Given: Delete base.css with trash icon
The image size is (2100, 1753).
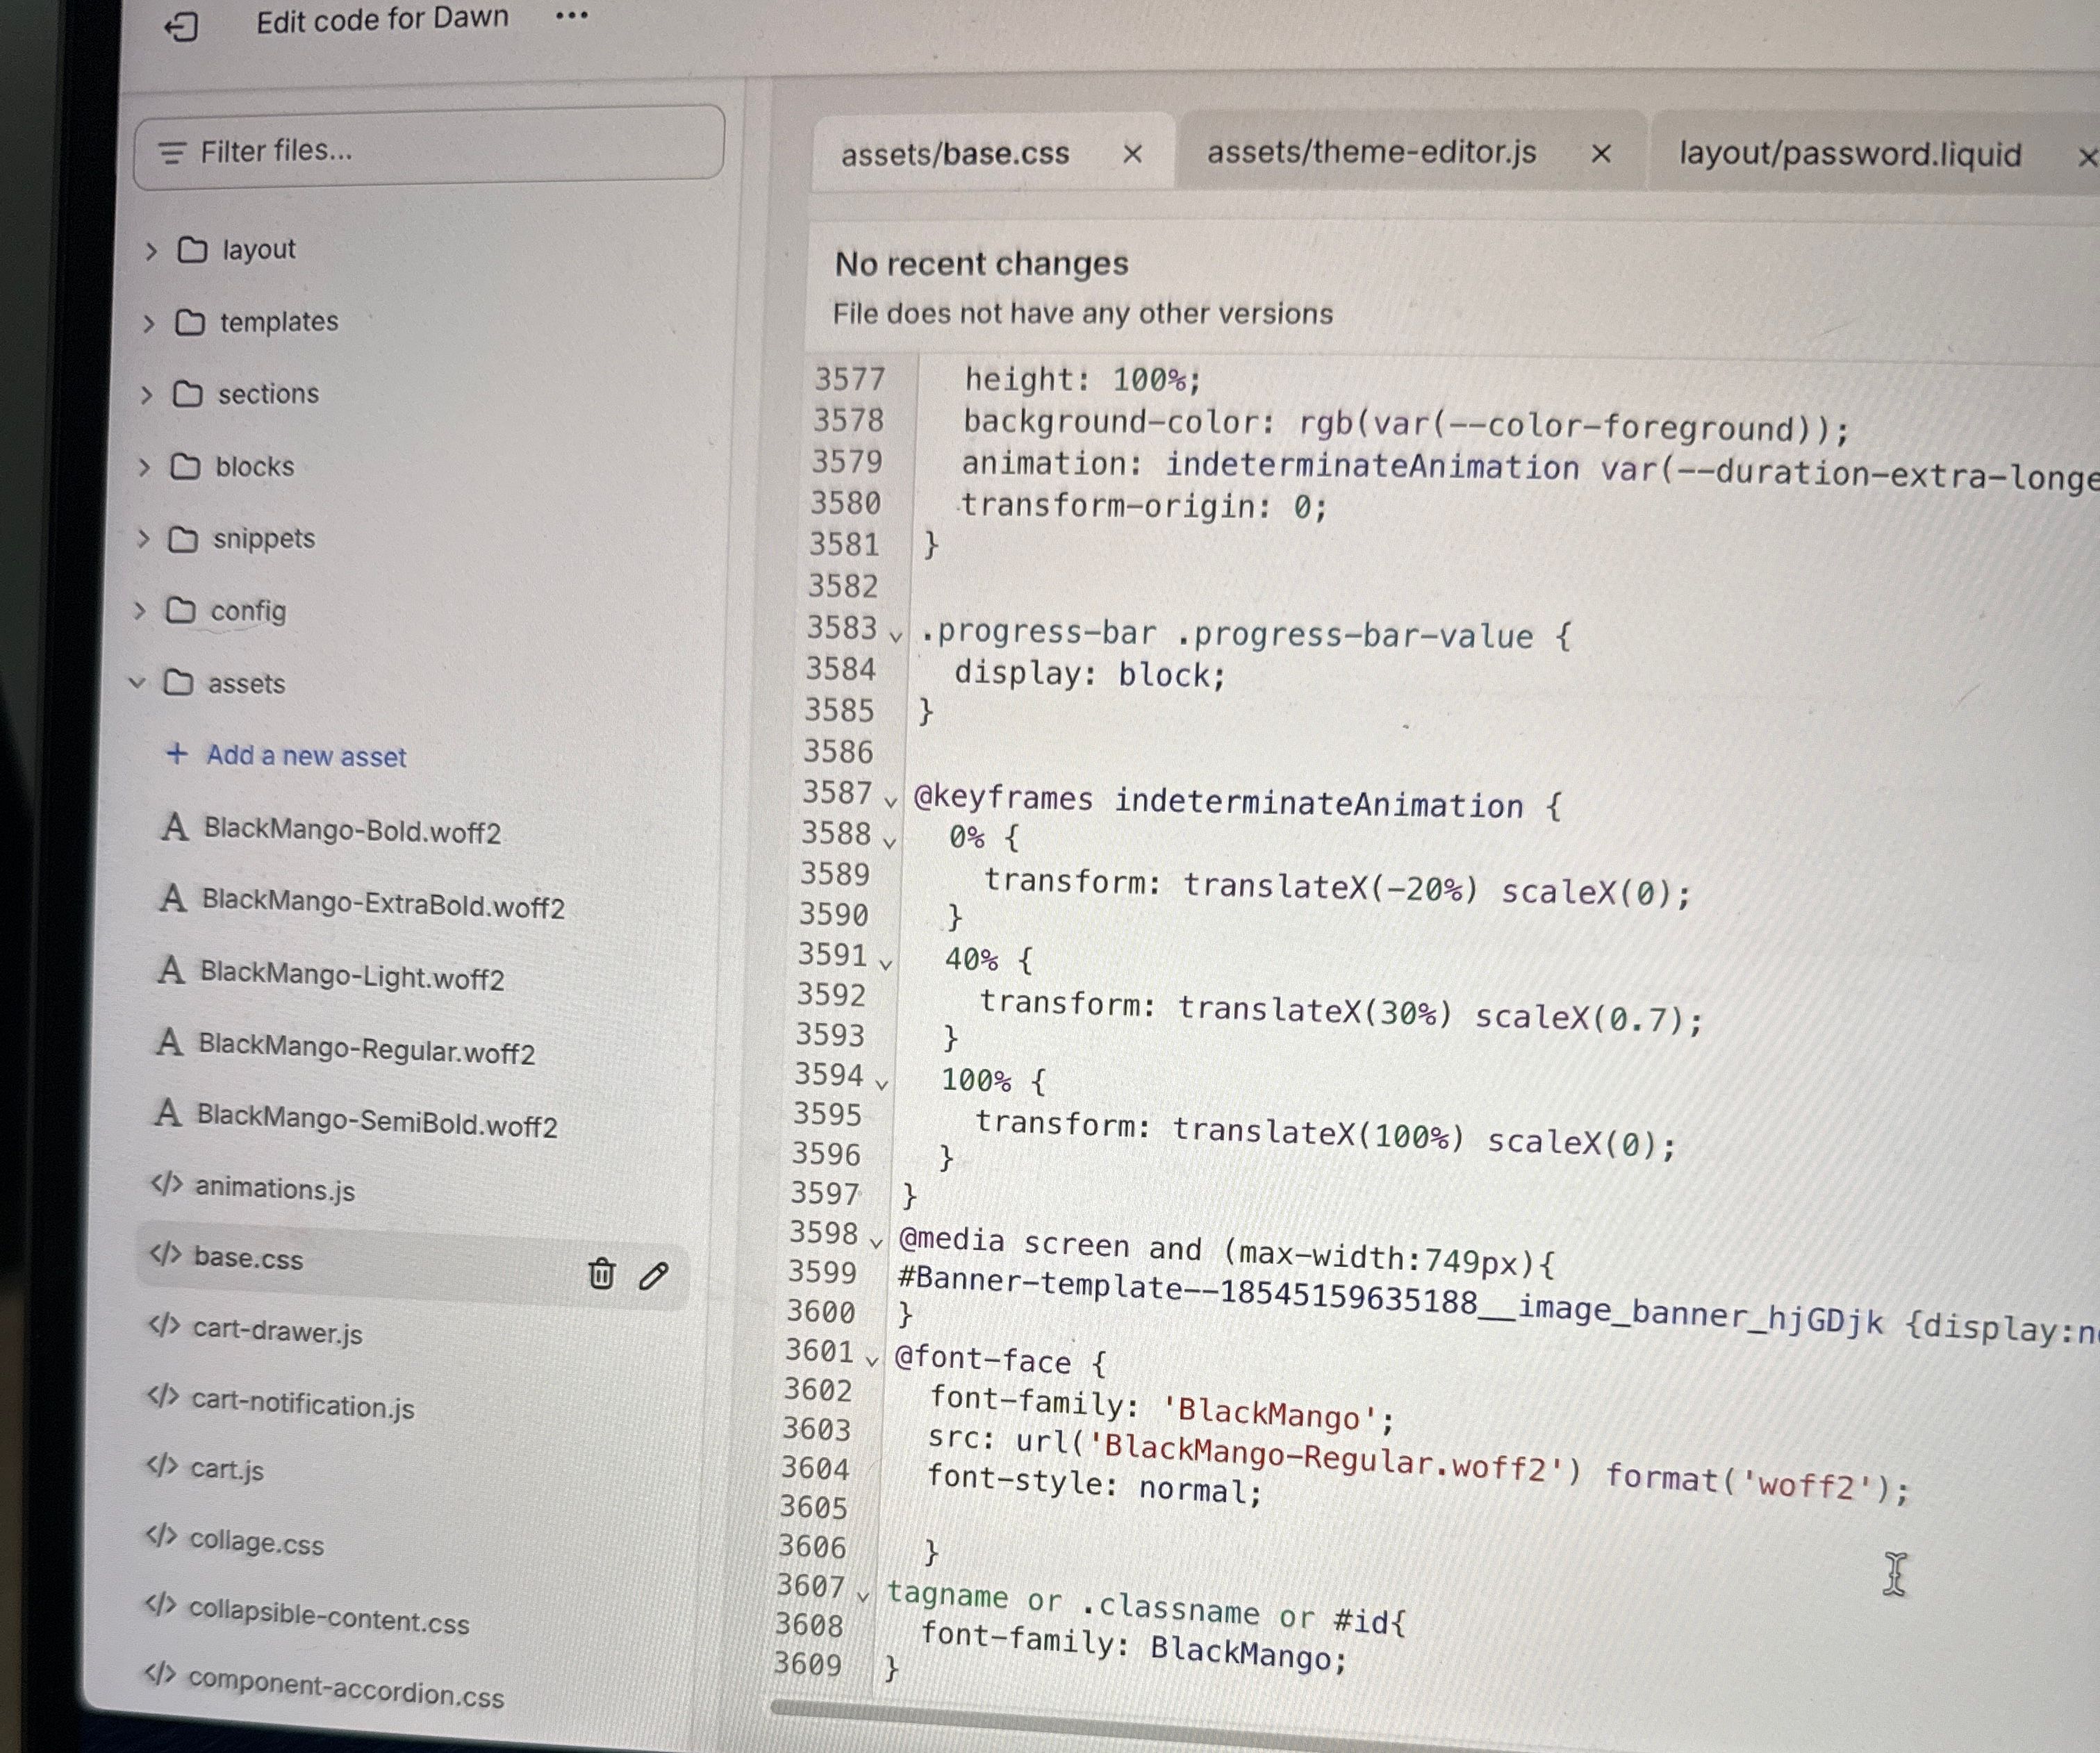Looking at the screenshot, I should tap(601, 1273).
